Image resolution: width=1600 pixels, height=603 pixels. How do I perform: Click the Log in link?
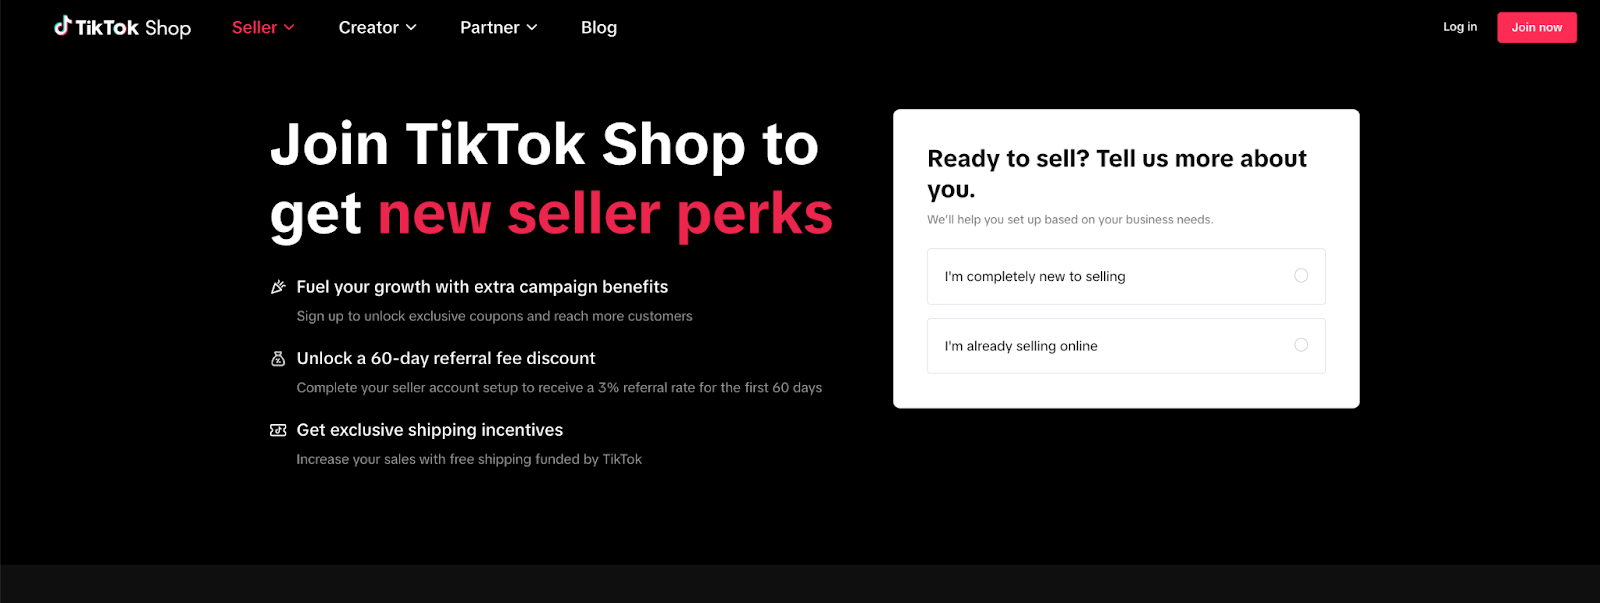pos(1460,27)
